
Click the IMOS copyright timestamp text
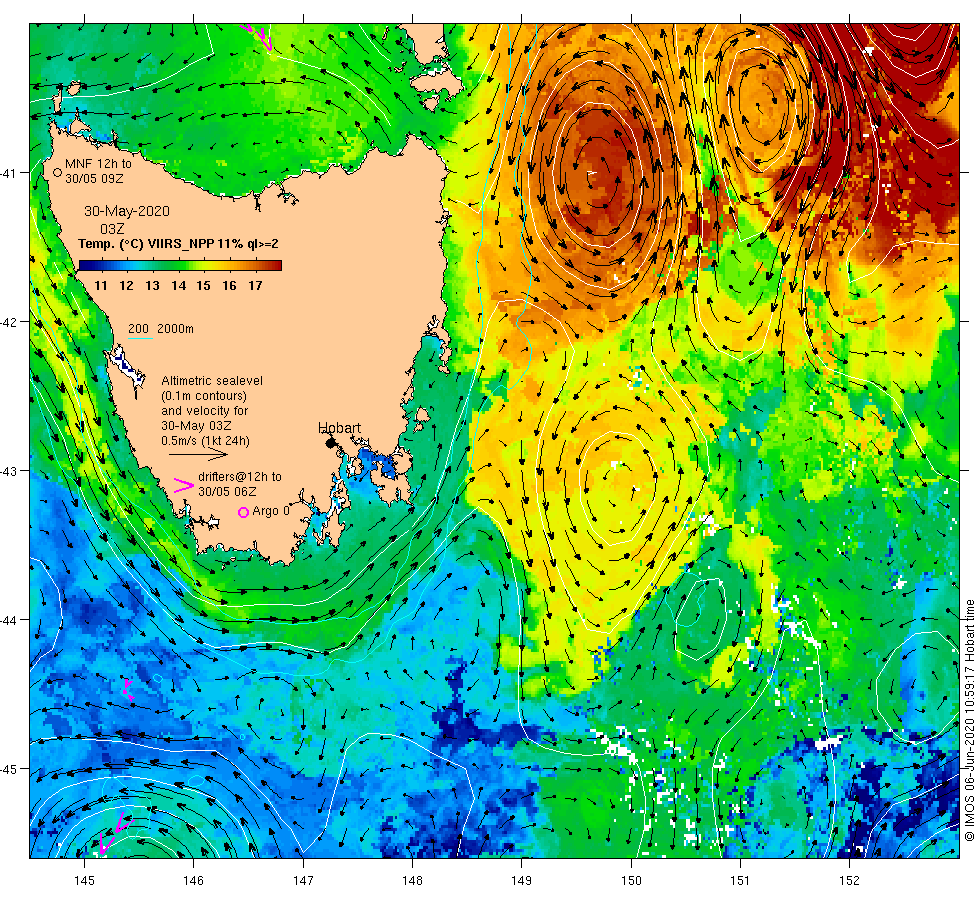[x=969, y=720]
